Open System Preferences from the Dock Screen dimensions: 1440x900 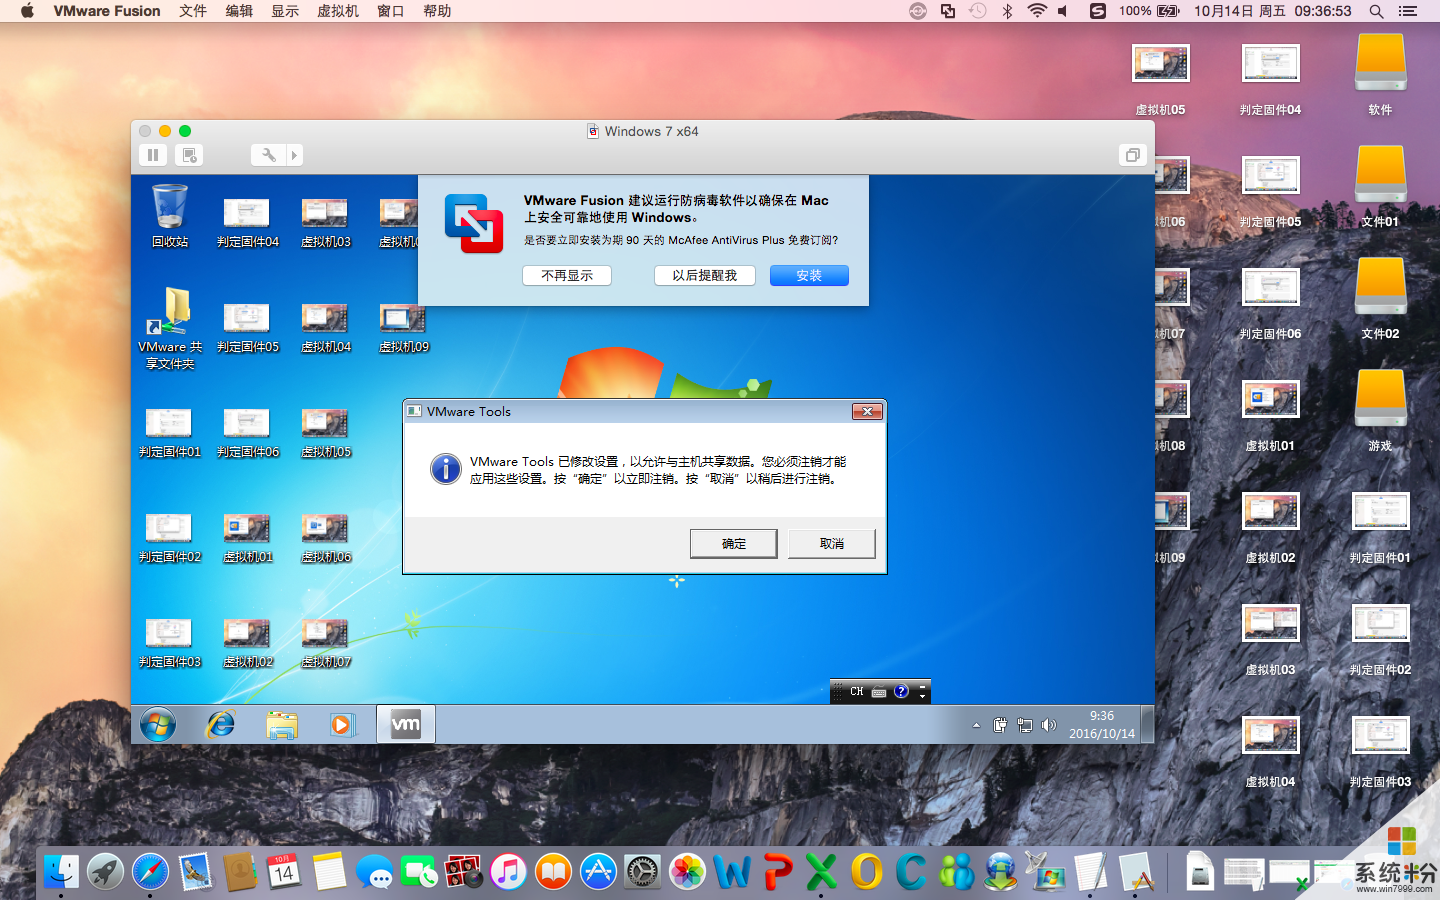pos(643,871)
